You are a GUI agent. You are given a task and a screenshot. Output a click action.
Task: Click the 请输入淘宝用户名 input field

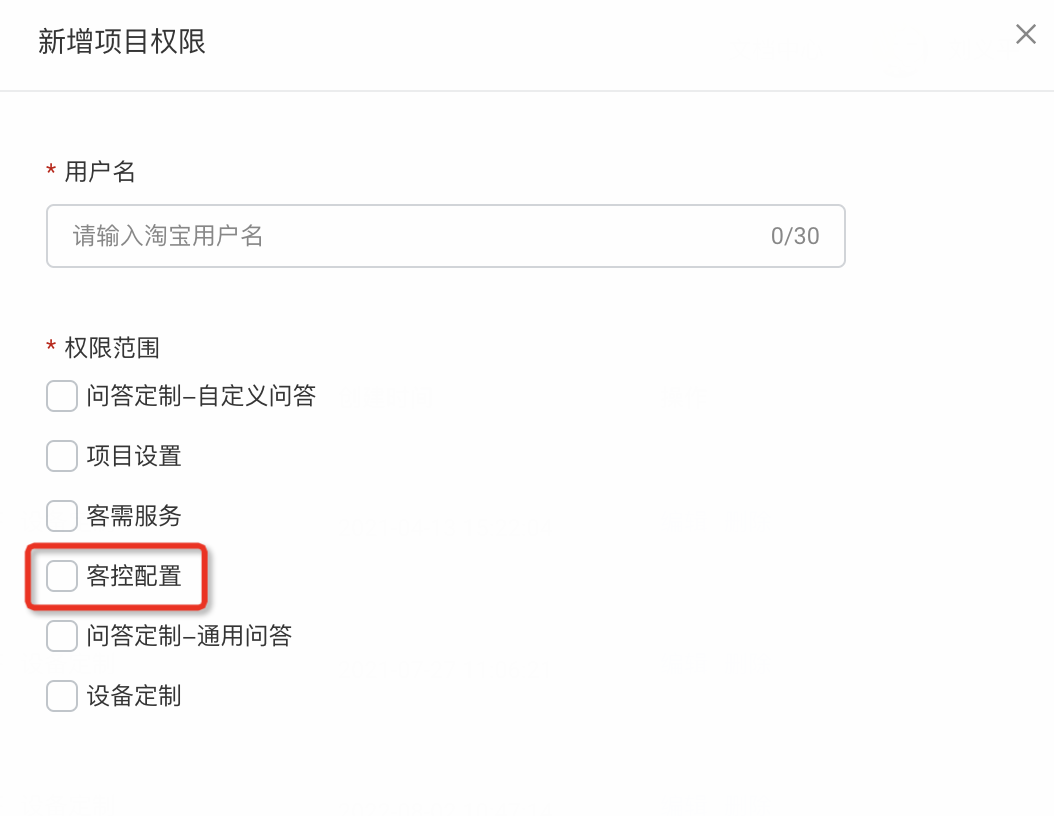446,236
